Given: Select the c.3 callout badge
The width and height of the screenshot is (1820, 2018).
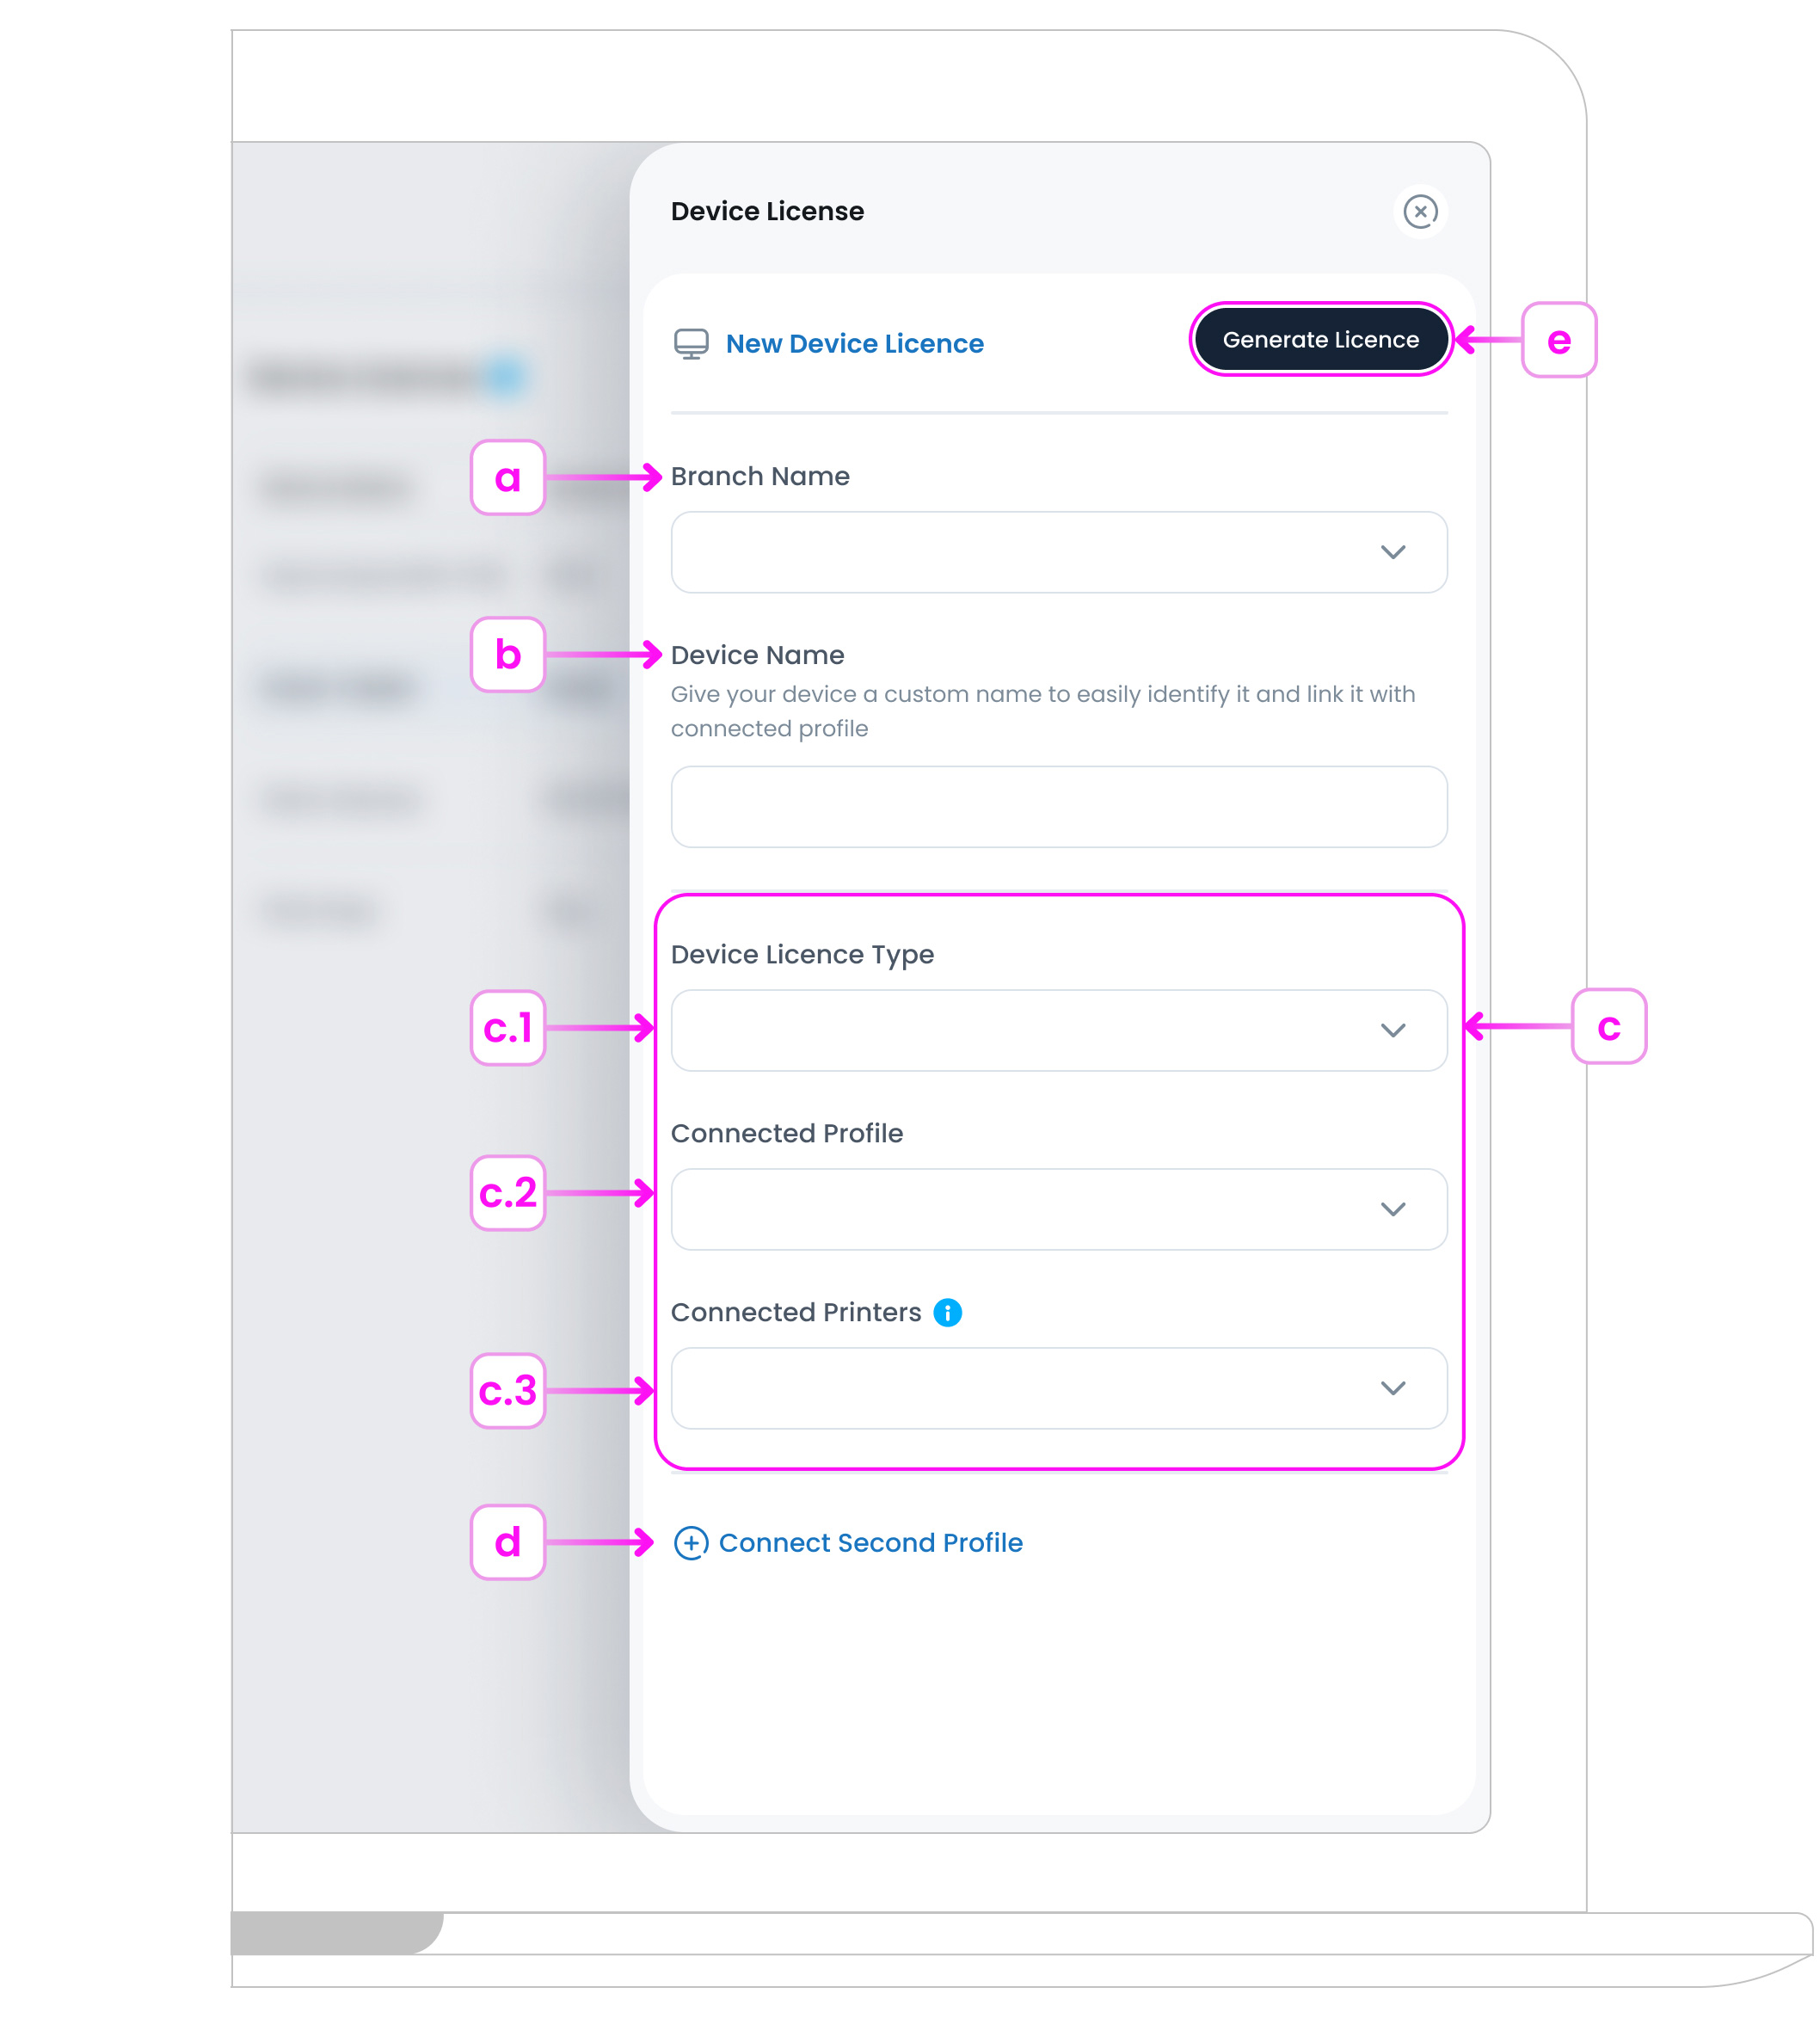Looking at the screenshot, I should (508, 1391).
